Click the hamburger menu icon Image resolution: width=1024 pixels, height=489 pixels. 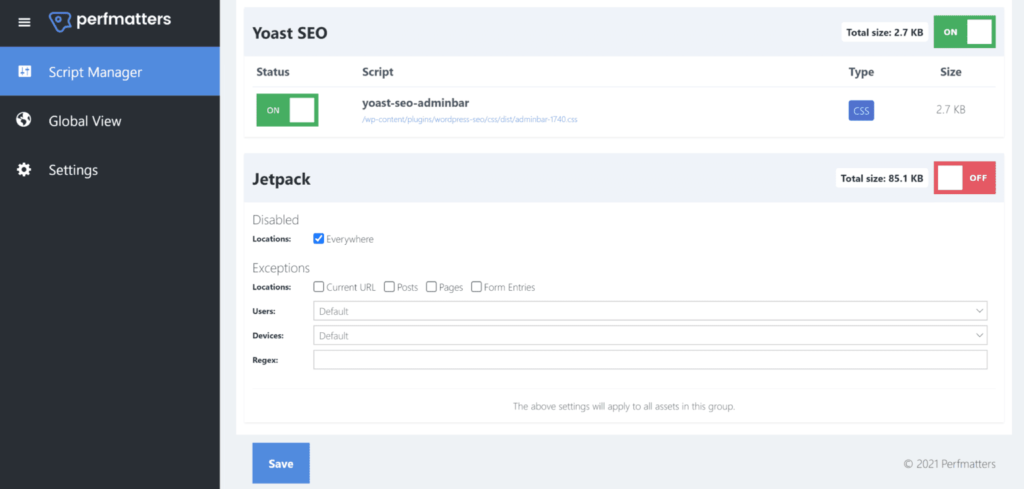coord(24,22)
